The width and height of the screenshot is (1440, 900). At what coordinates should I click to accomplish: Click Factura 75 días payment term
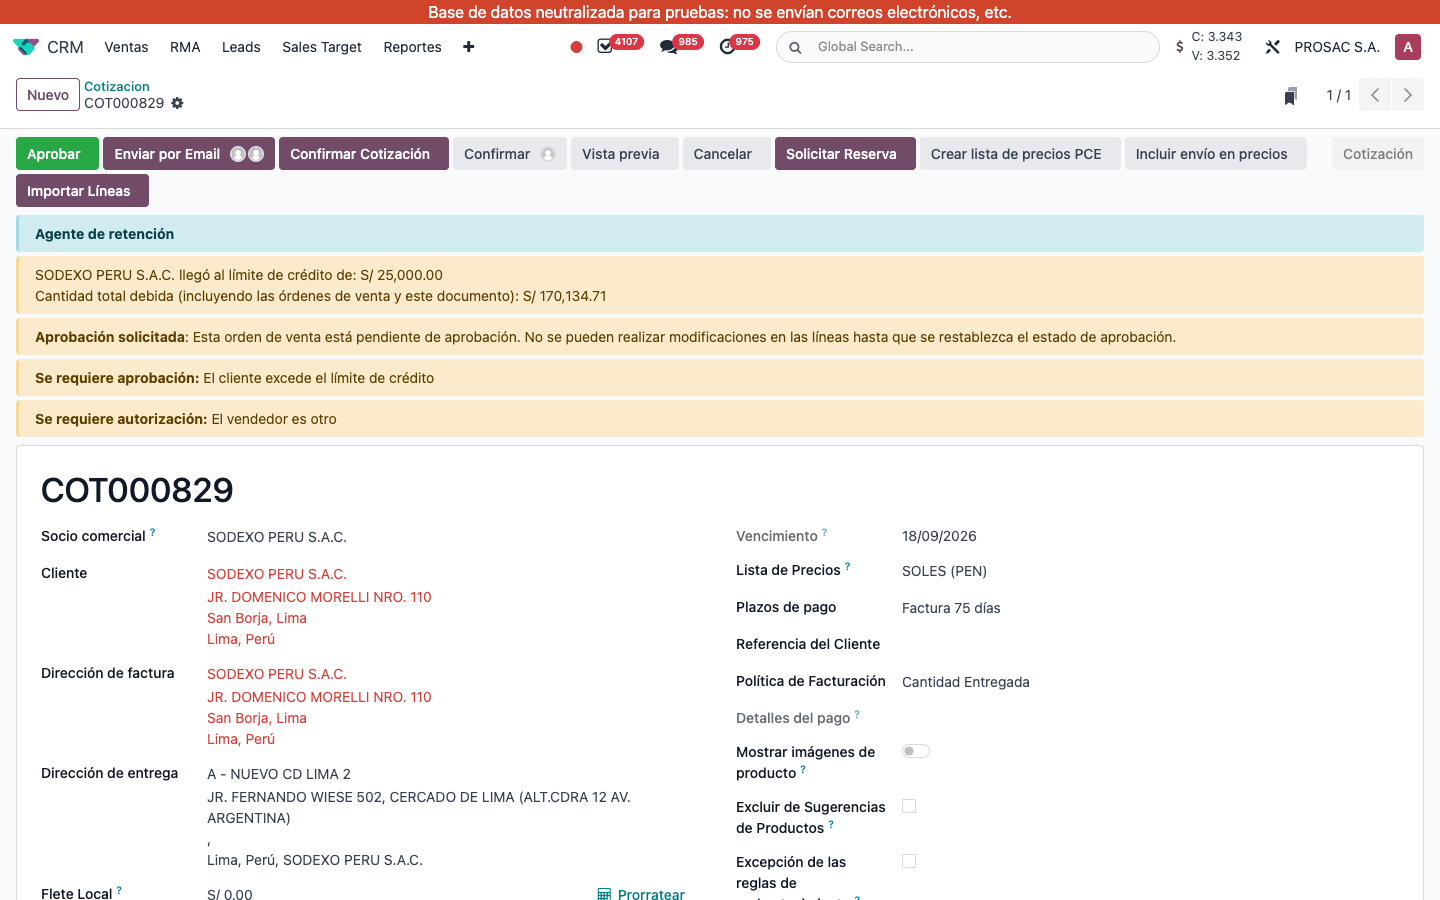coord(951,608)
